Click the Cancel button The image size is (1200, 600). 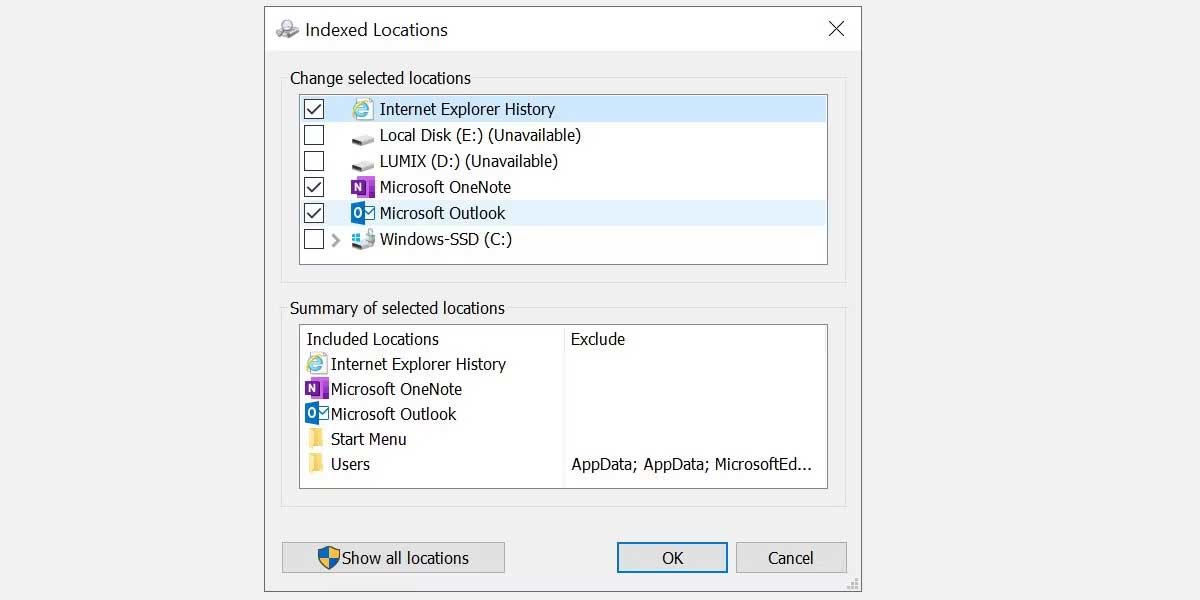coord(791,558)
